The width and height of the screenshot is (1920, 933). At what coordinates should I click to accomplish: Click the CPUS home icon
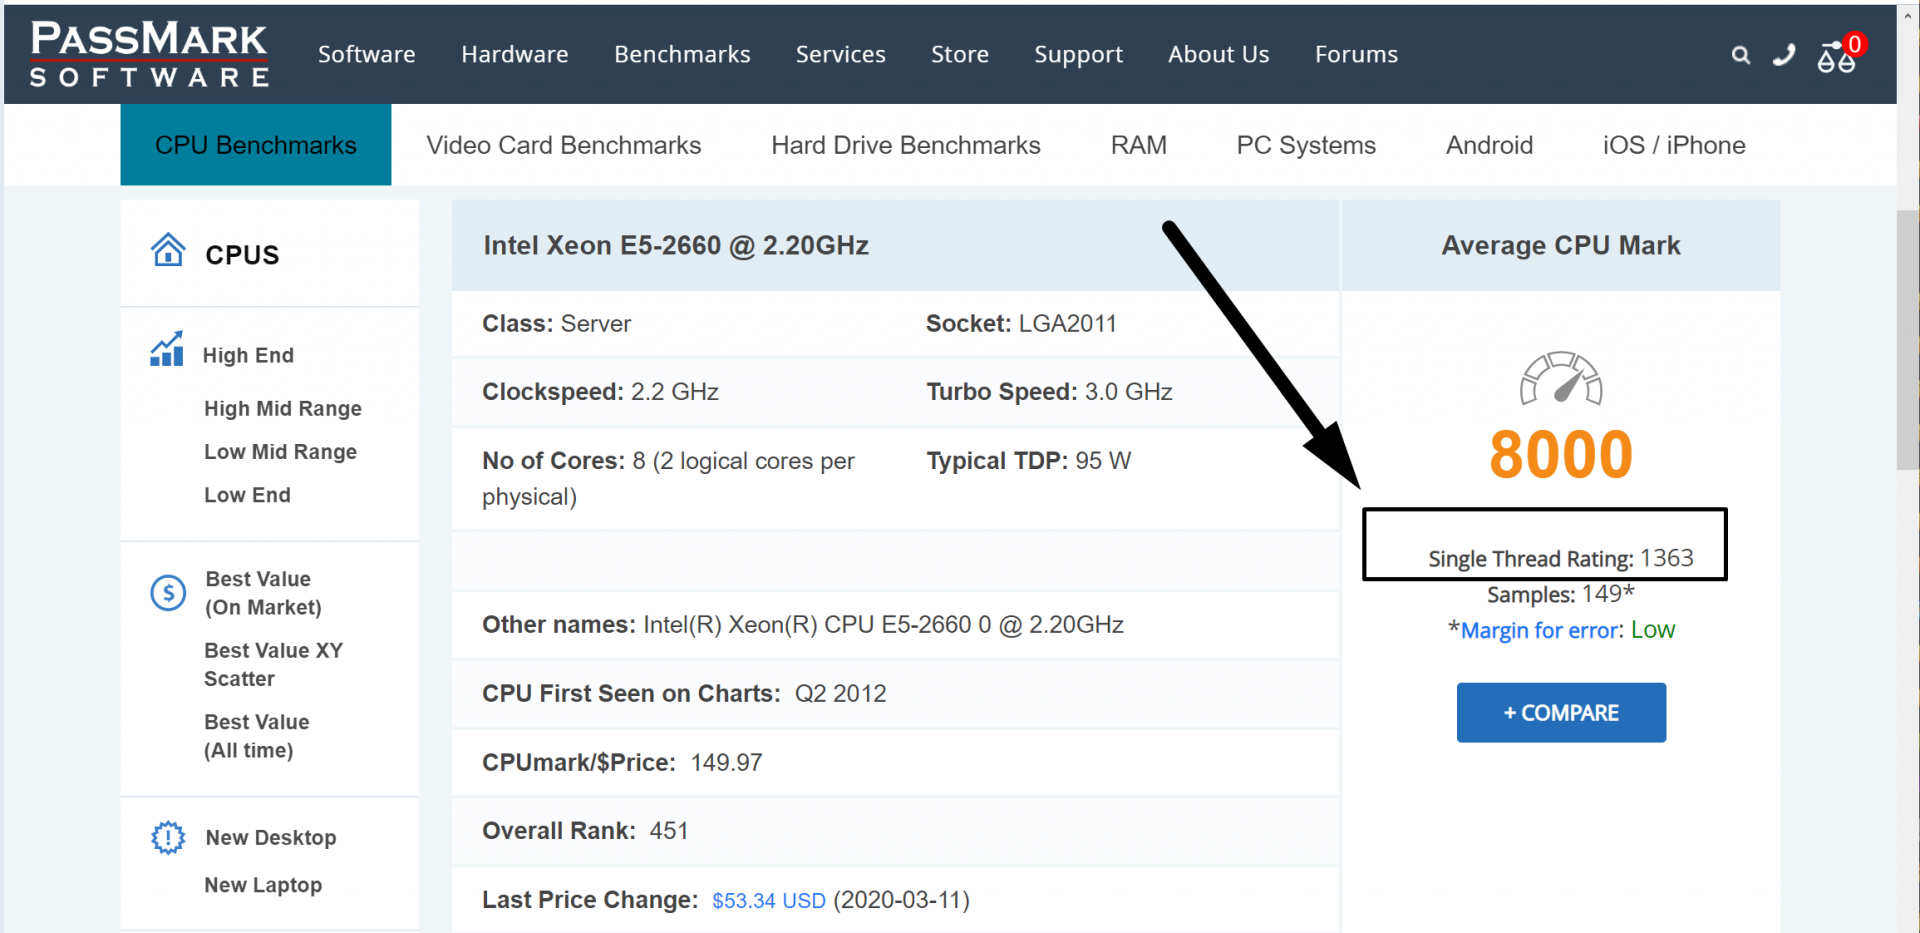click(168, 250)
